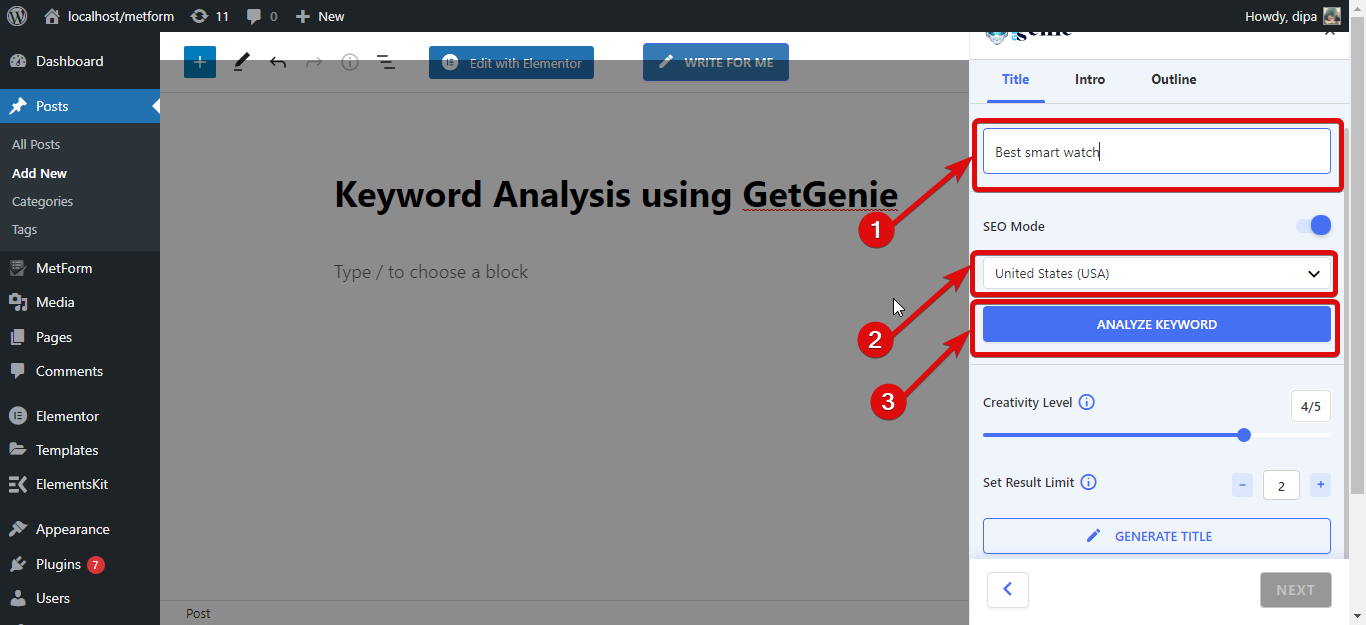The height and width of the screenshot is (625, 1366).
Task: Open the New content menu
Action: 320,16
